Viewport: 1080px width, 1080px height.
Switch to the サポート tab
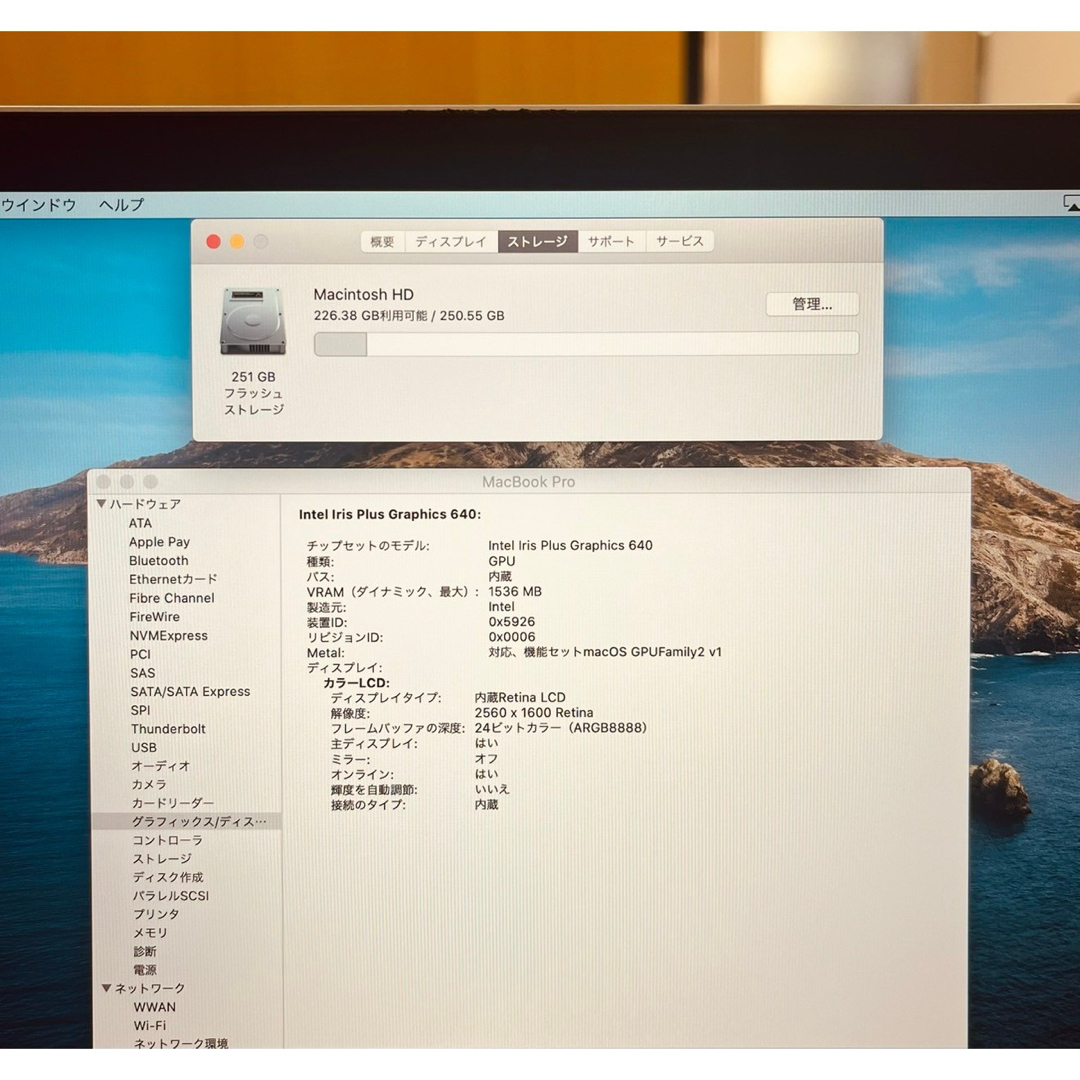pyautogui.click(x=611, y=242)
